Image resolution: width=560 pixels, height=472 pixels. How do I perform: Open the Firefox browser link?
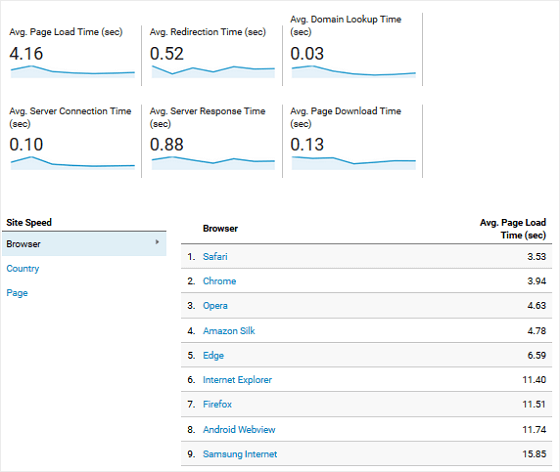click(x=217, y=404)
